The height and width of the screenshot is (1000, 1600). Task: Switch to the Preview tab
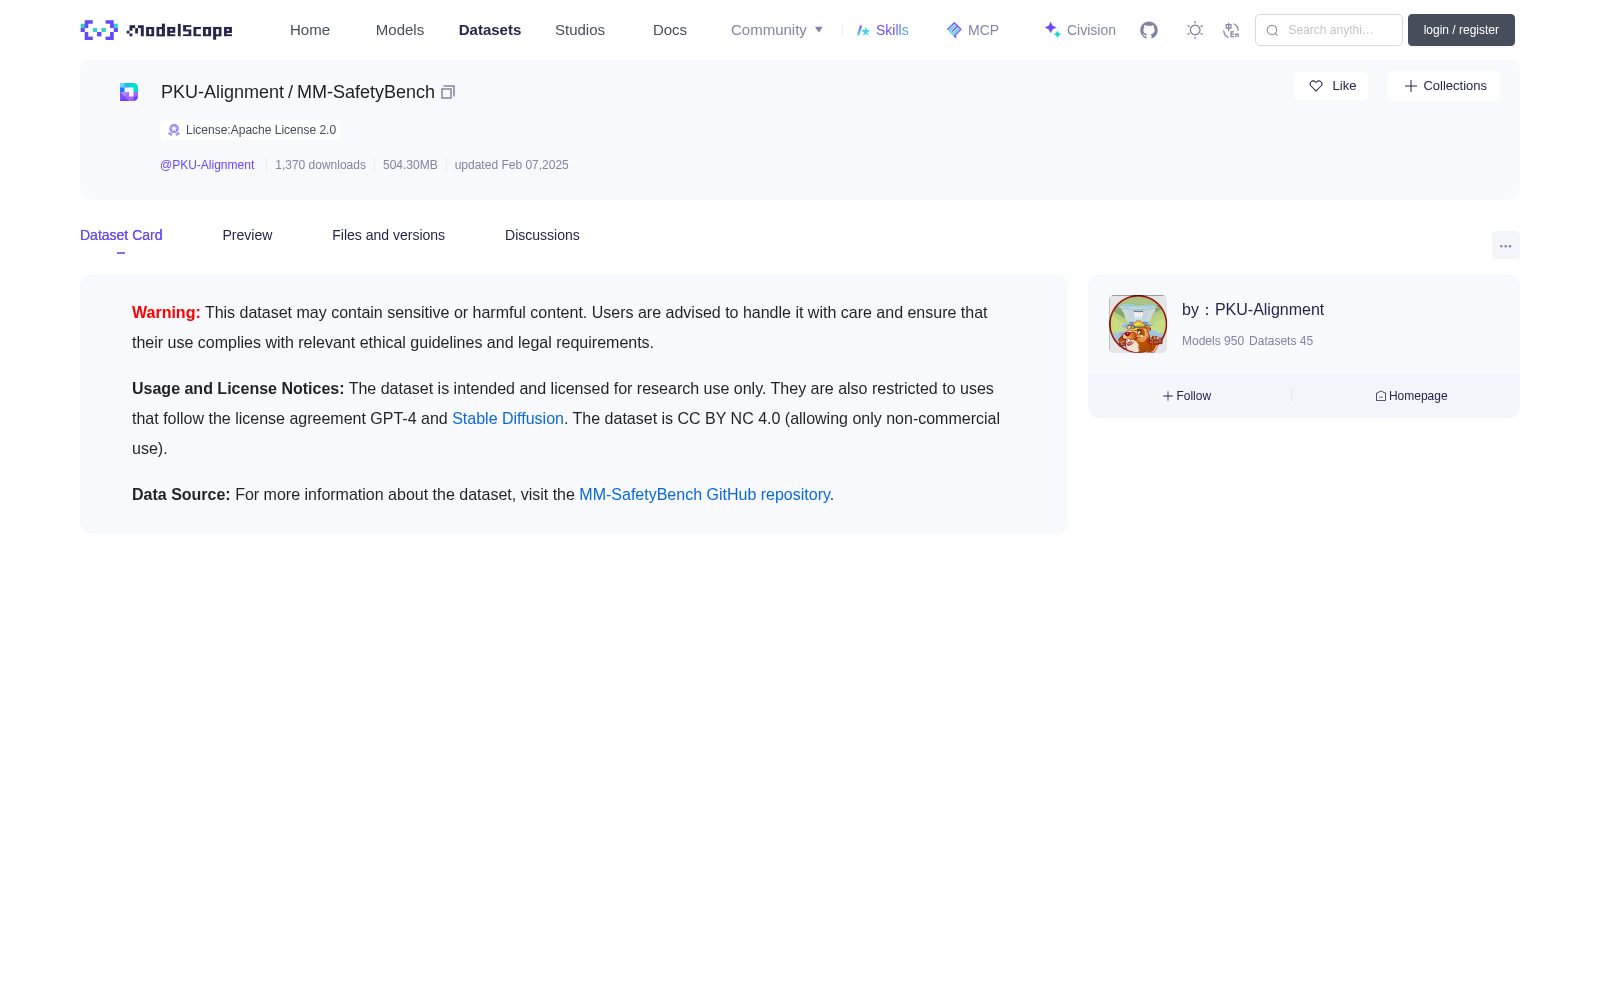tap(247, 235)
